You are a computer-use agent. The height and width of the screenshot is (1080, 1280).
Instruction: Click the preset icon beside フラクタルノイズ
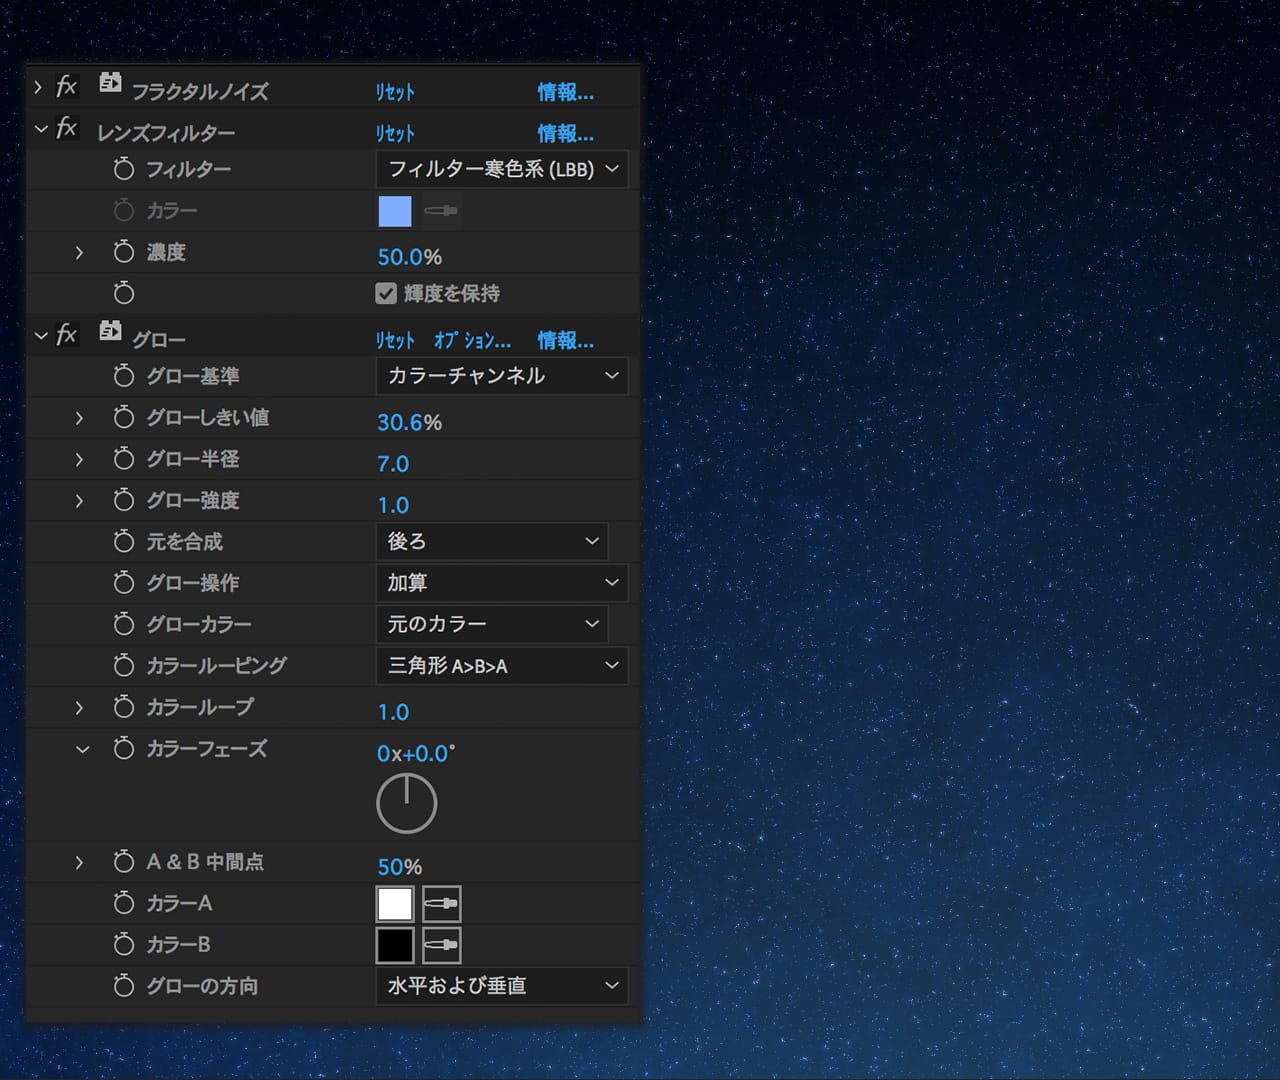[110, 84]
